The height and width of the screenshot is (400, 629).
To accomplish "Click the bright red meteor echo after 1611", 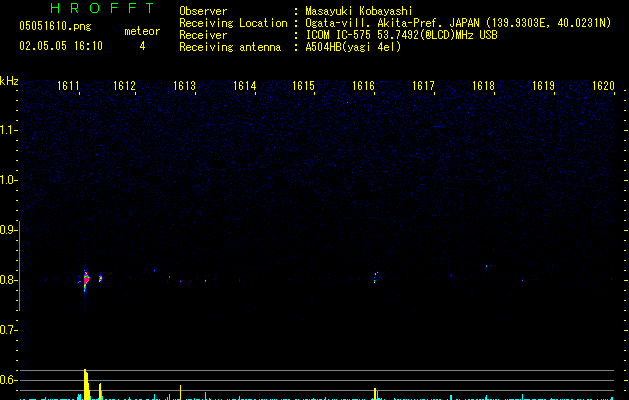I will pyautogui.click(x=86, y=279).
